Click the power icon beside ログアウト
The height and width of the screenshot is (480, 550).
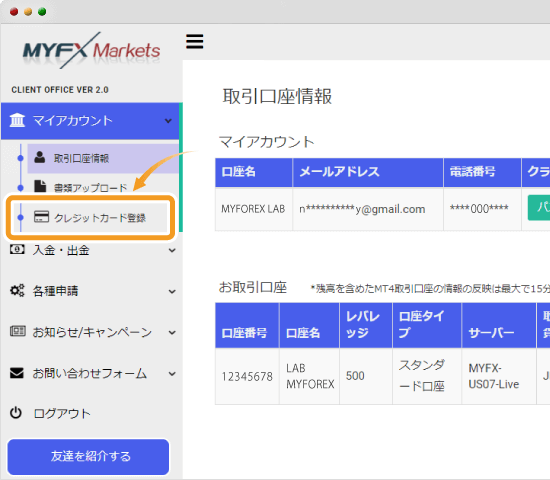pos(16,413)
